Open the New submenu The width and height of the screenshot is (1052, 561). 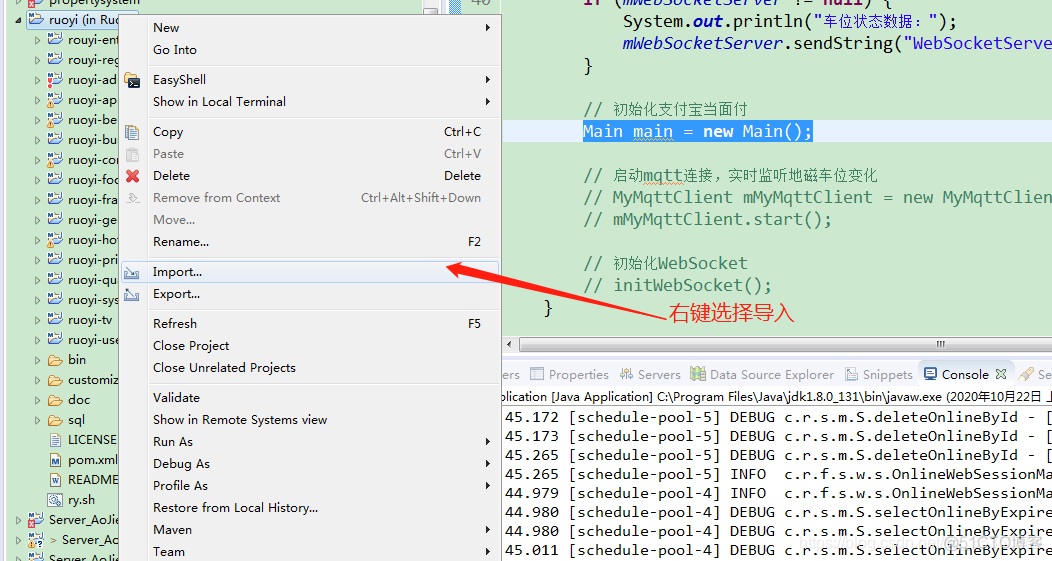pos(309,28)
